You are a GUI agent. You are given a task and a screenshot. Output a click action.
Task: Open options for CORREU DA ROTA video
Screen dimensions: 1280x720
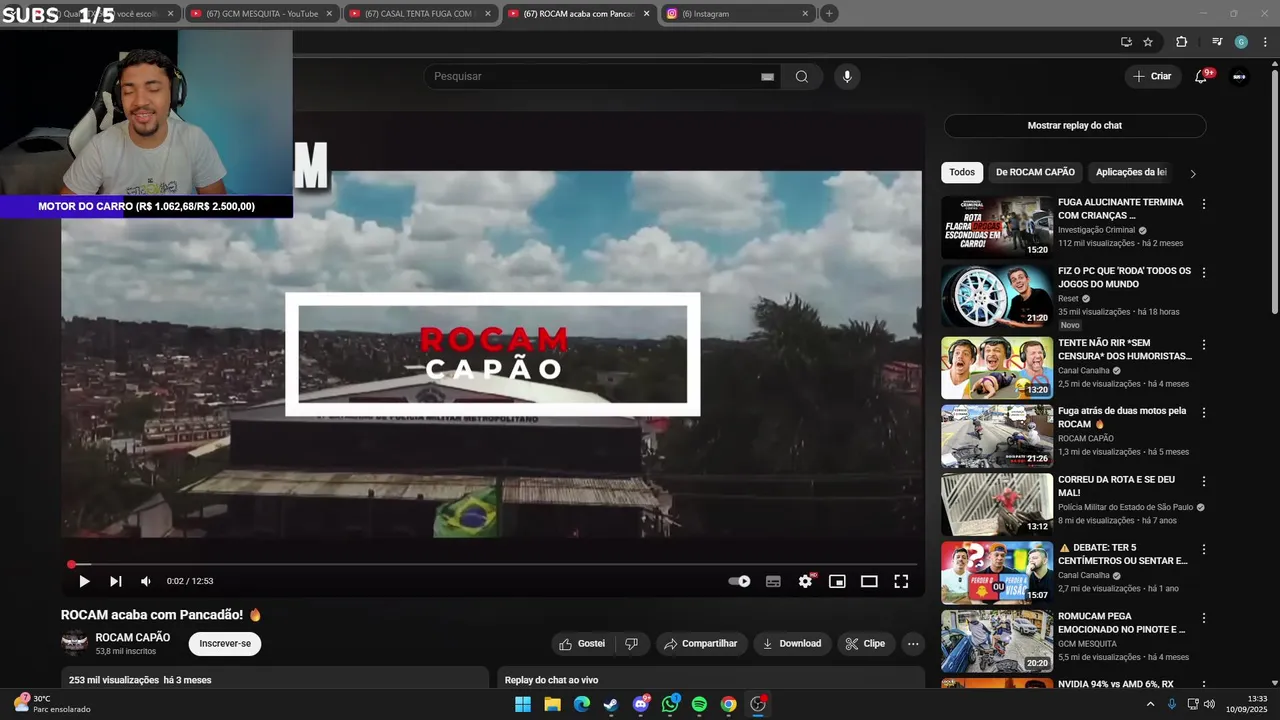pyautogui.click(x=1204, y=481)
